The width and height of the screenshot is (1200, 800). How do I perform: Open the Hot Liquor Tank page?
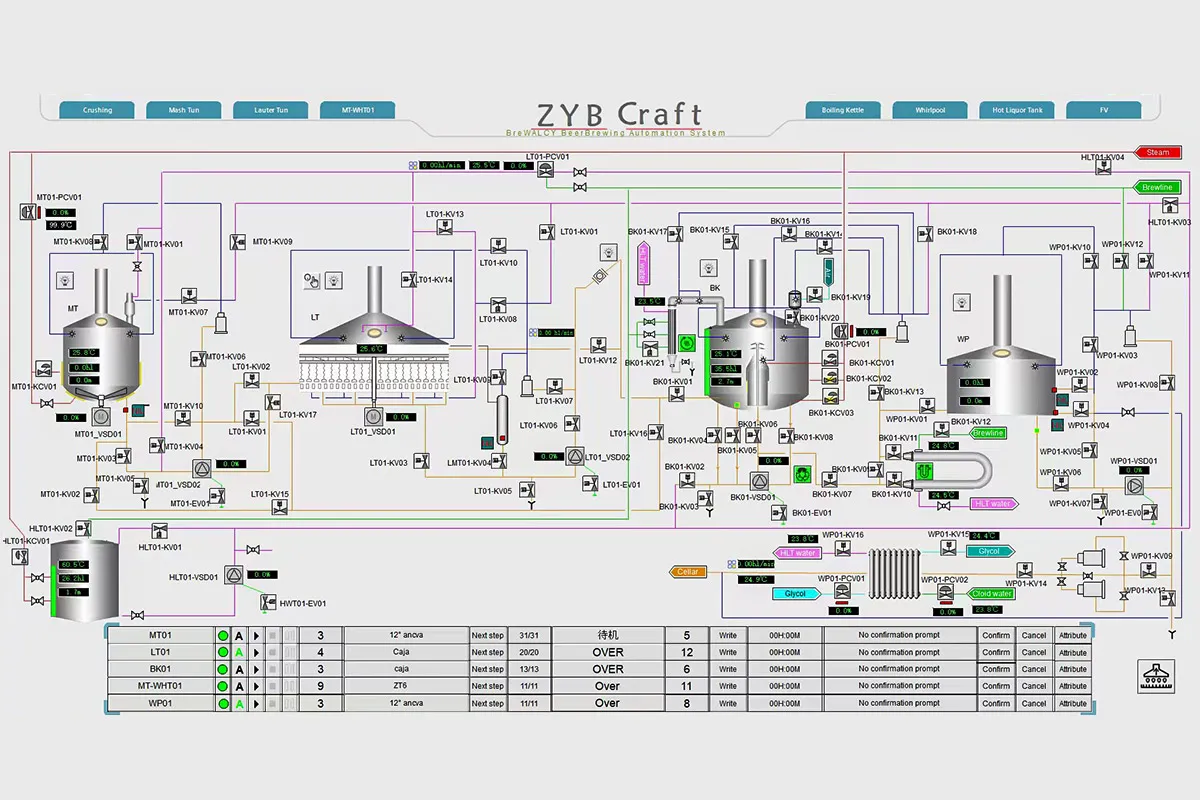click(1017, 110)
